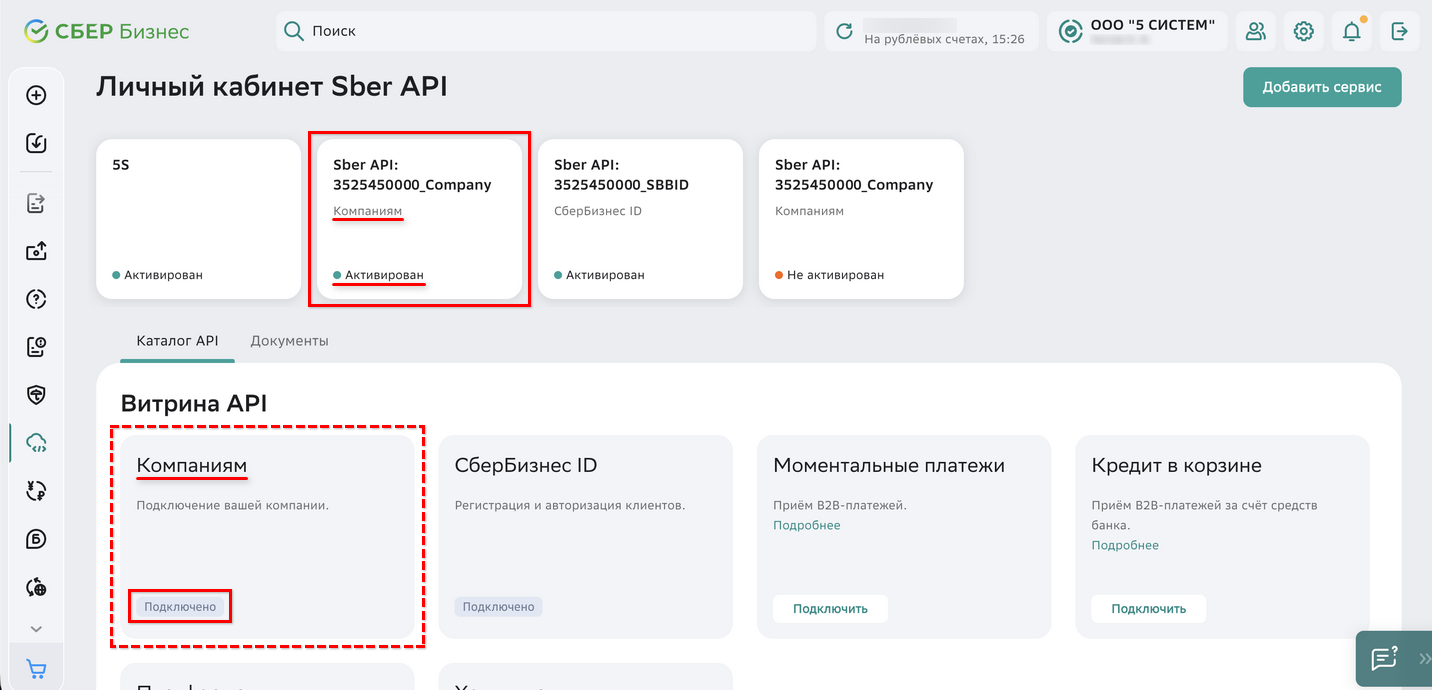This screenshot has height=690, width=1432.
Task: Open the not activated 3525450000_Company card
Action: 862,219
